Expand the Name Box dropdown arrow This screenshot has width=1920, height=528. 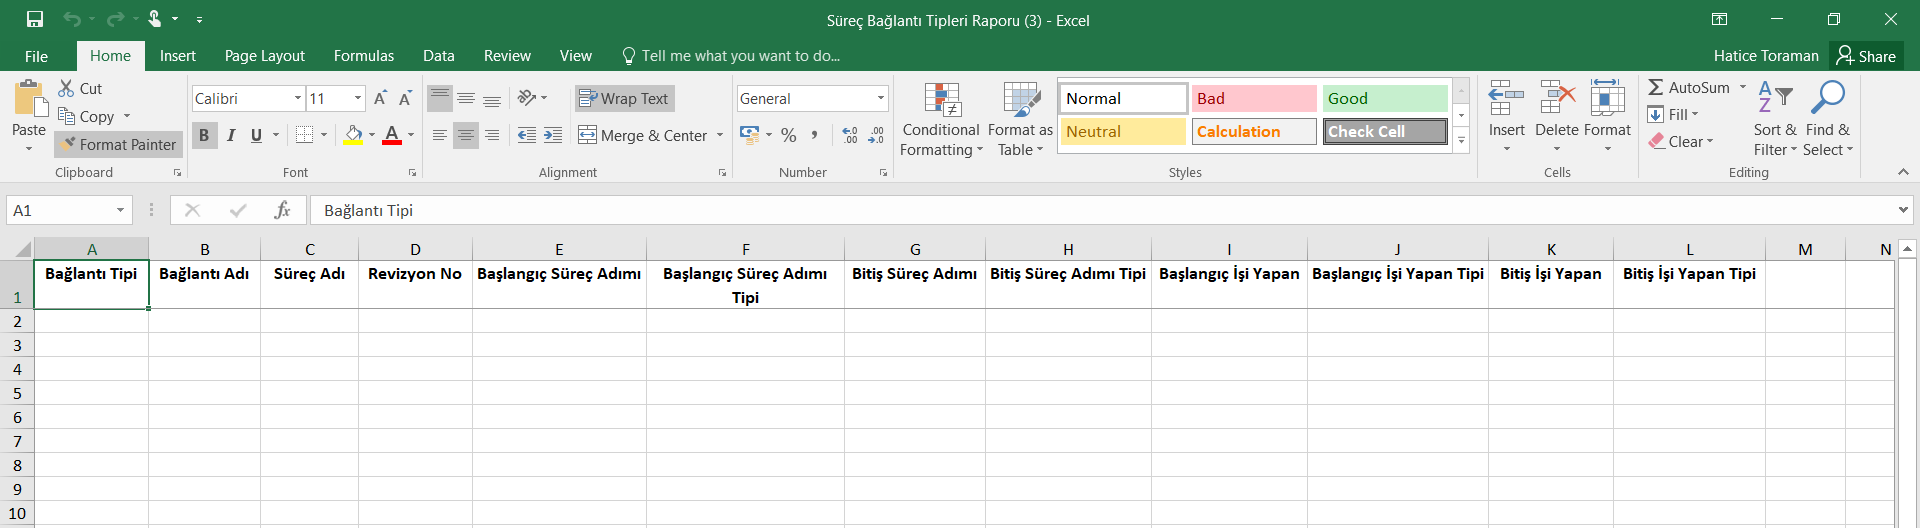coord(120,210)
